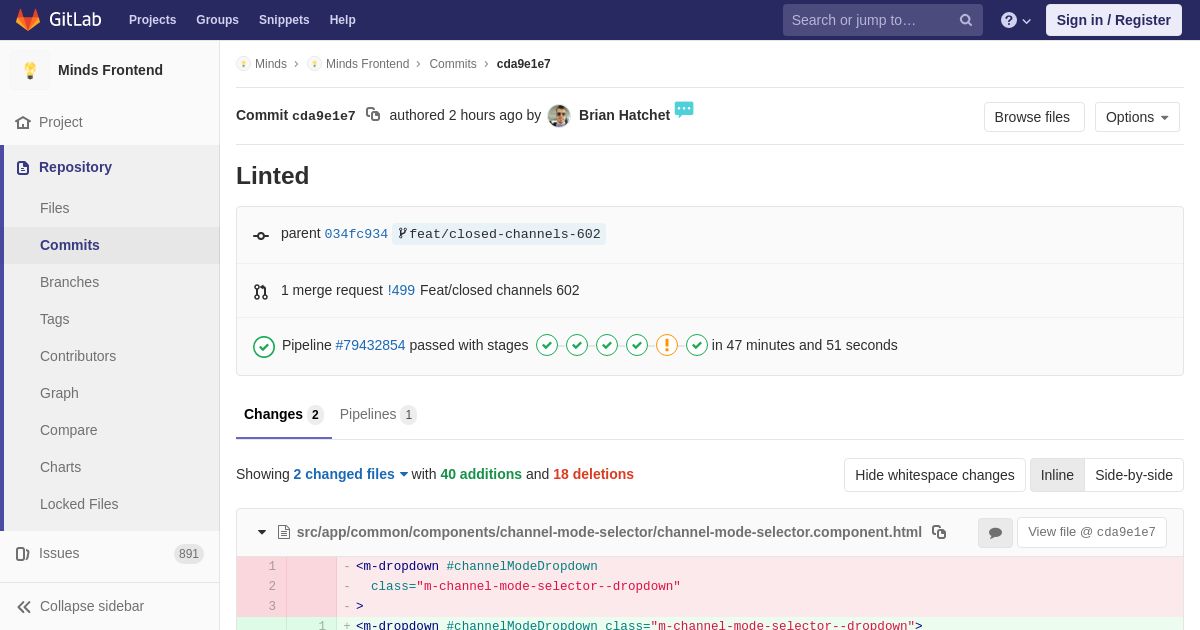This screenshot has height=630, width=1200.
Task: Collapse the channel-mode-selector file diff
Action: tap(262, 532)
